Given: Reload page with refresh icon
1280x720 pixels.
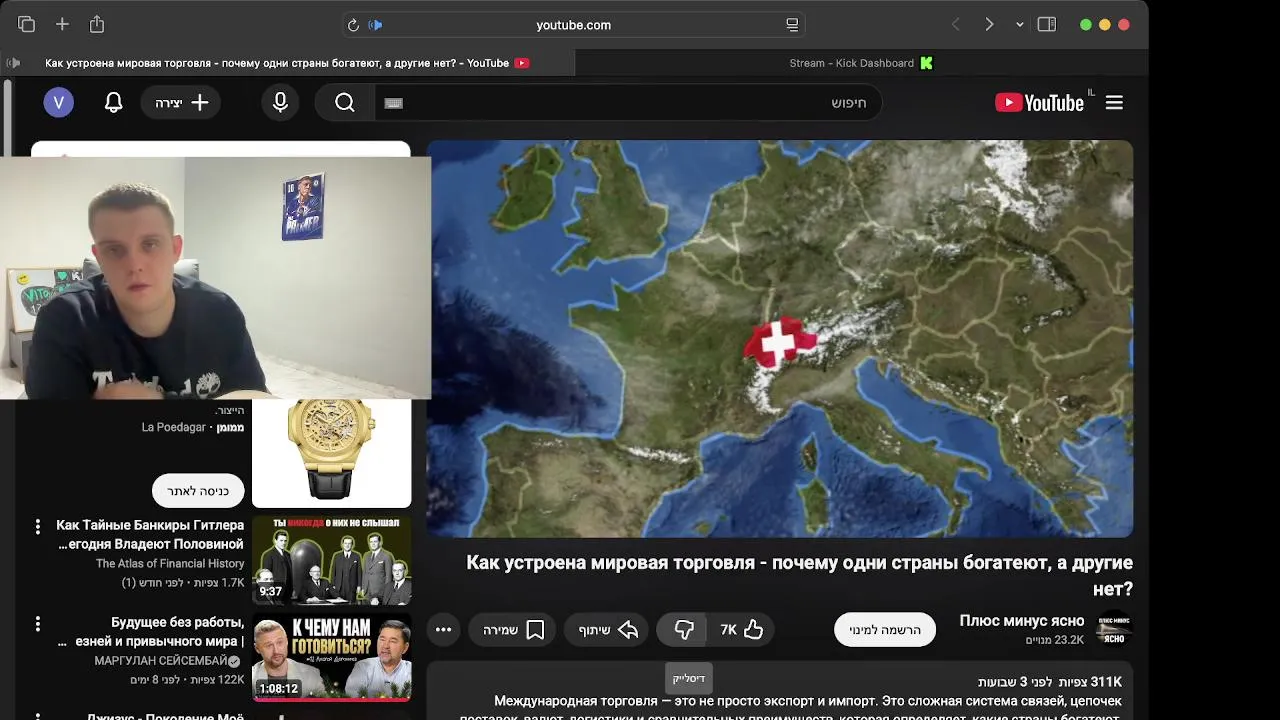Looking at the screenshot, I should tap(353, 25).
